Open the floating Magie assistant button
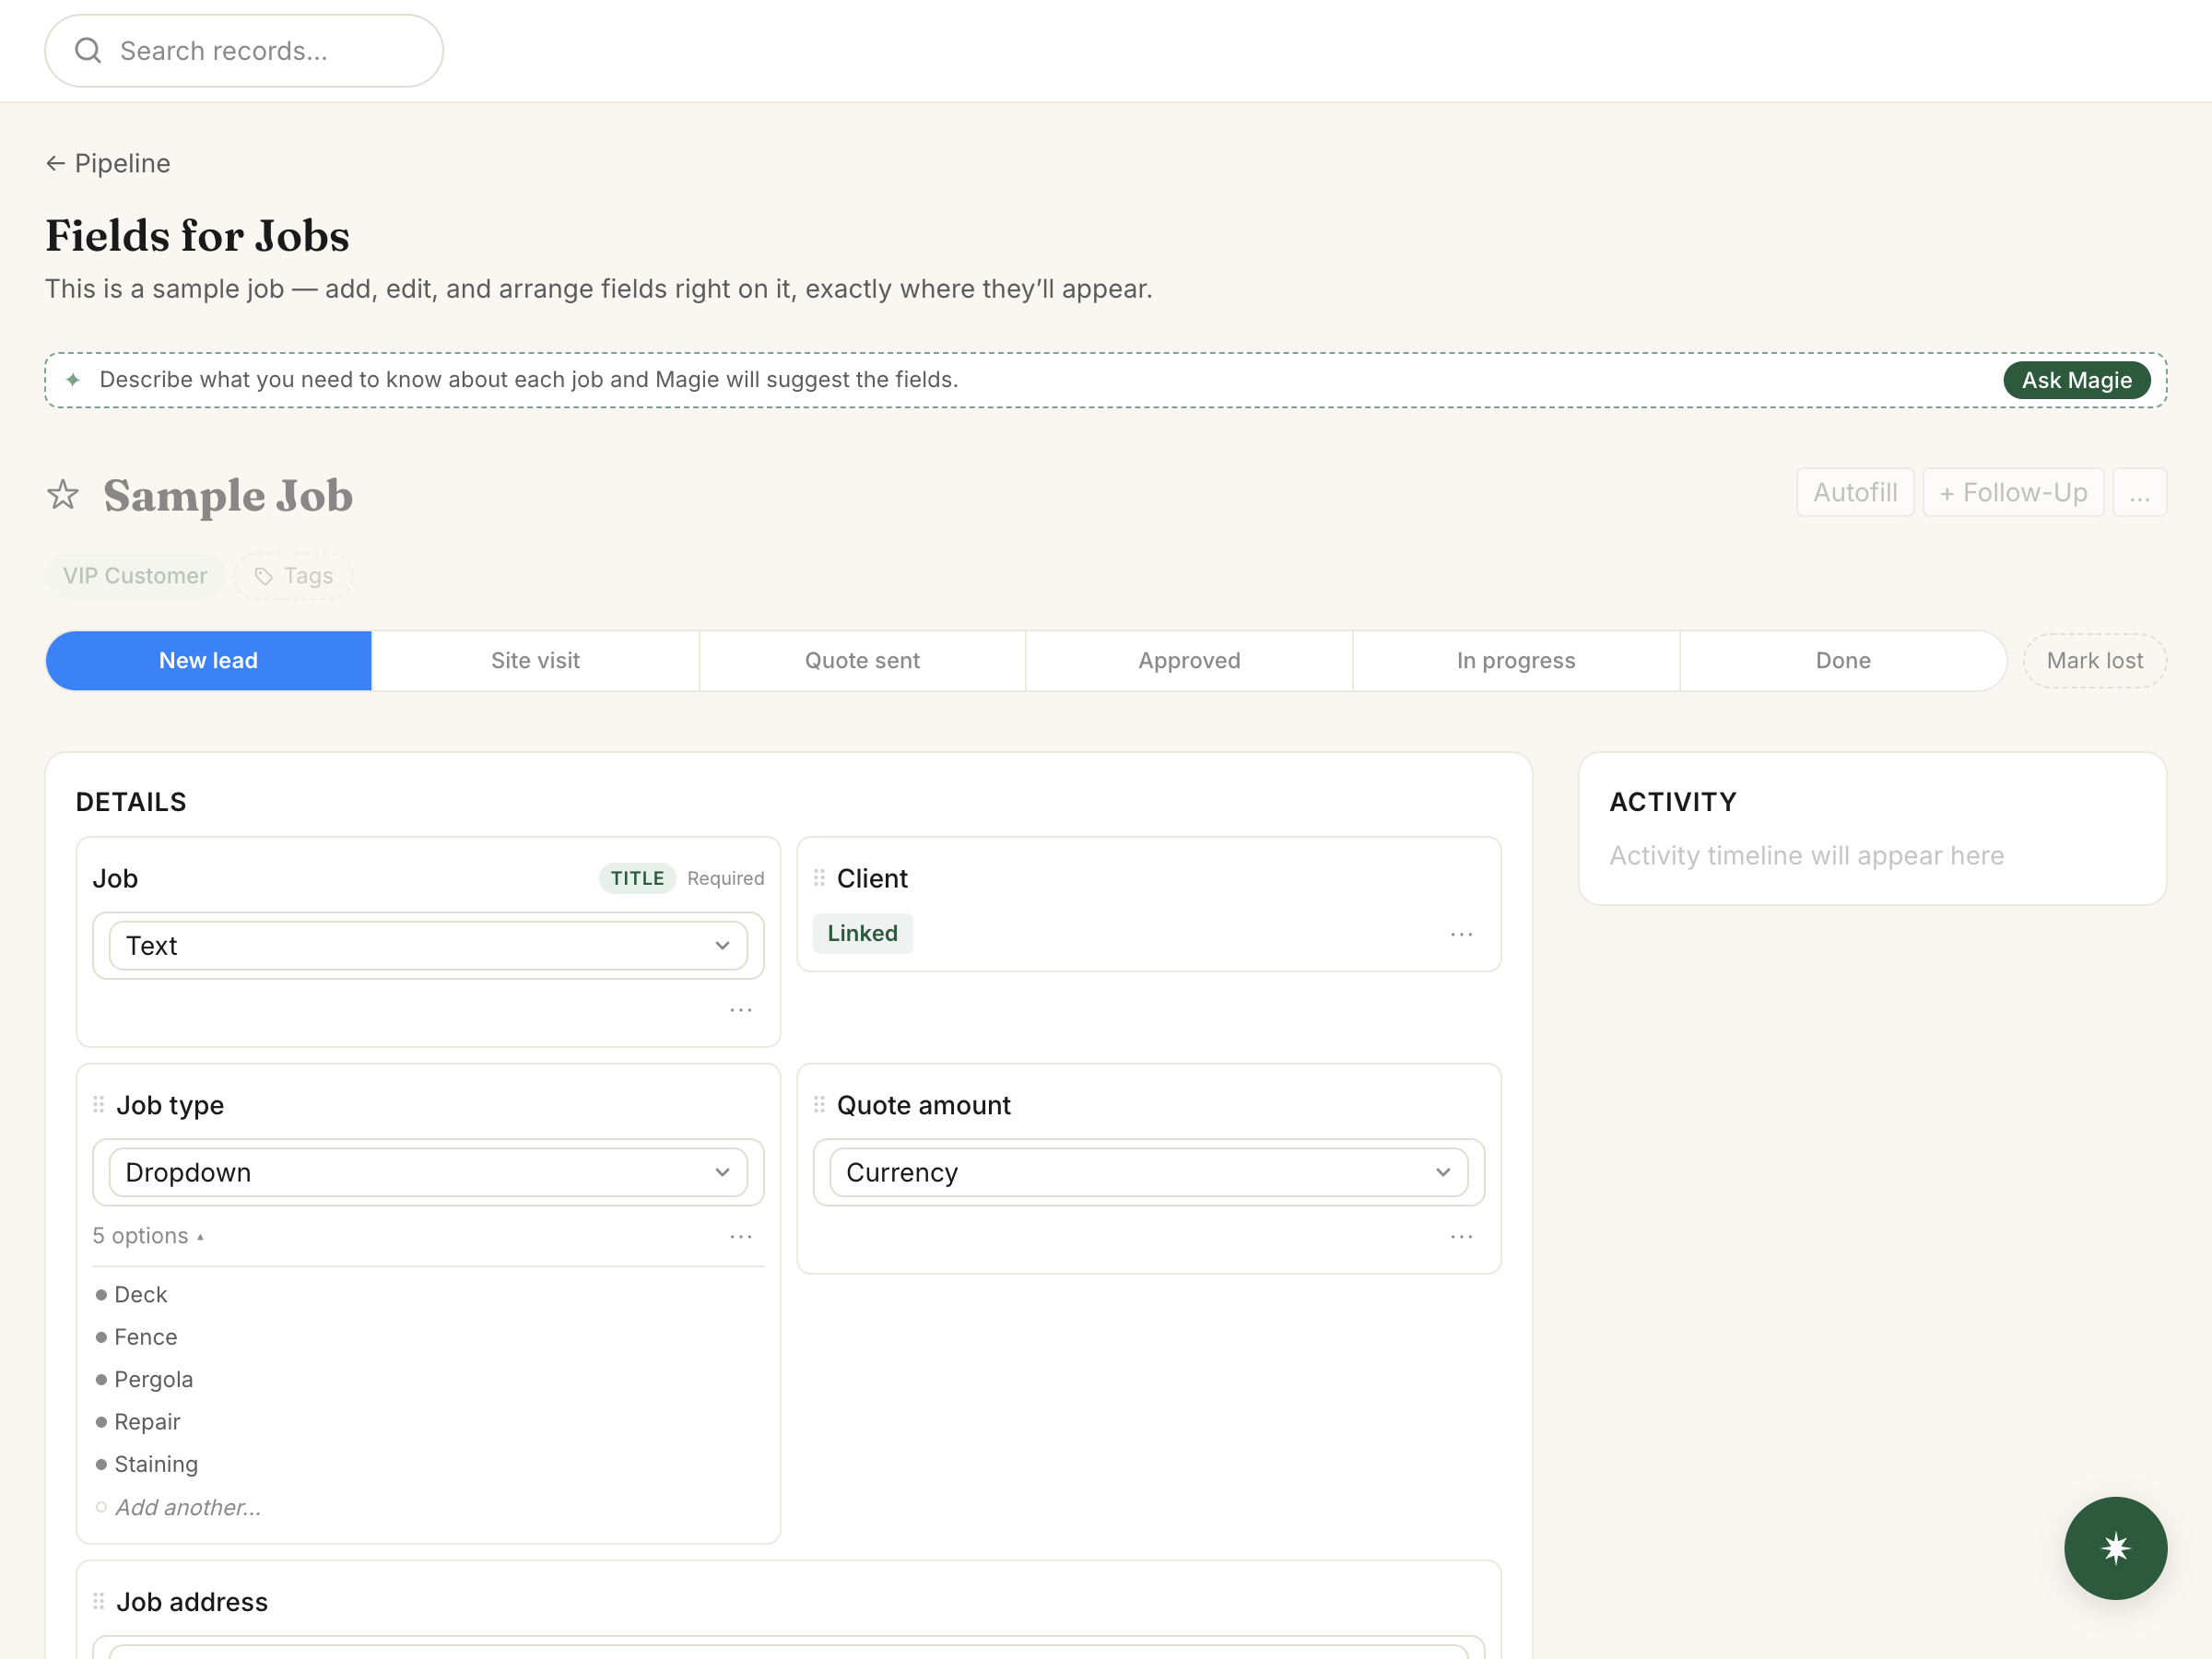2212x1659 pixels. pos(2115,1548)
